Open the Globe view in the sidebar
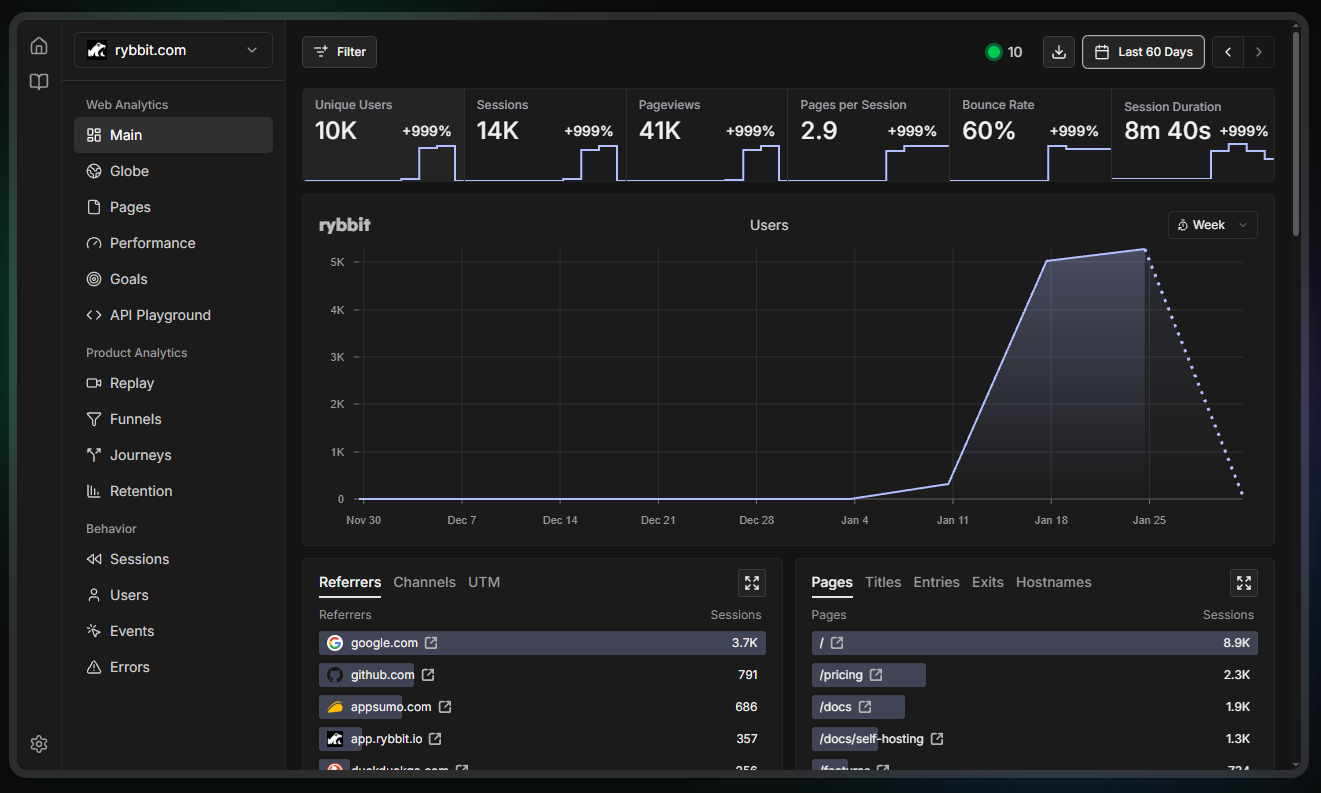This screenshot has height=793, width=1321. coord(129,171)
